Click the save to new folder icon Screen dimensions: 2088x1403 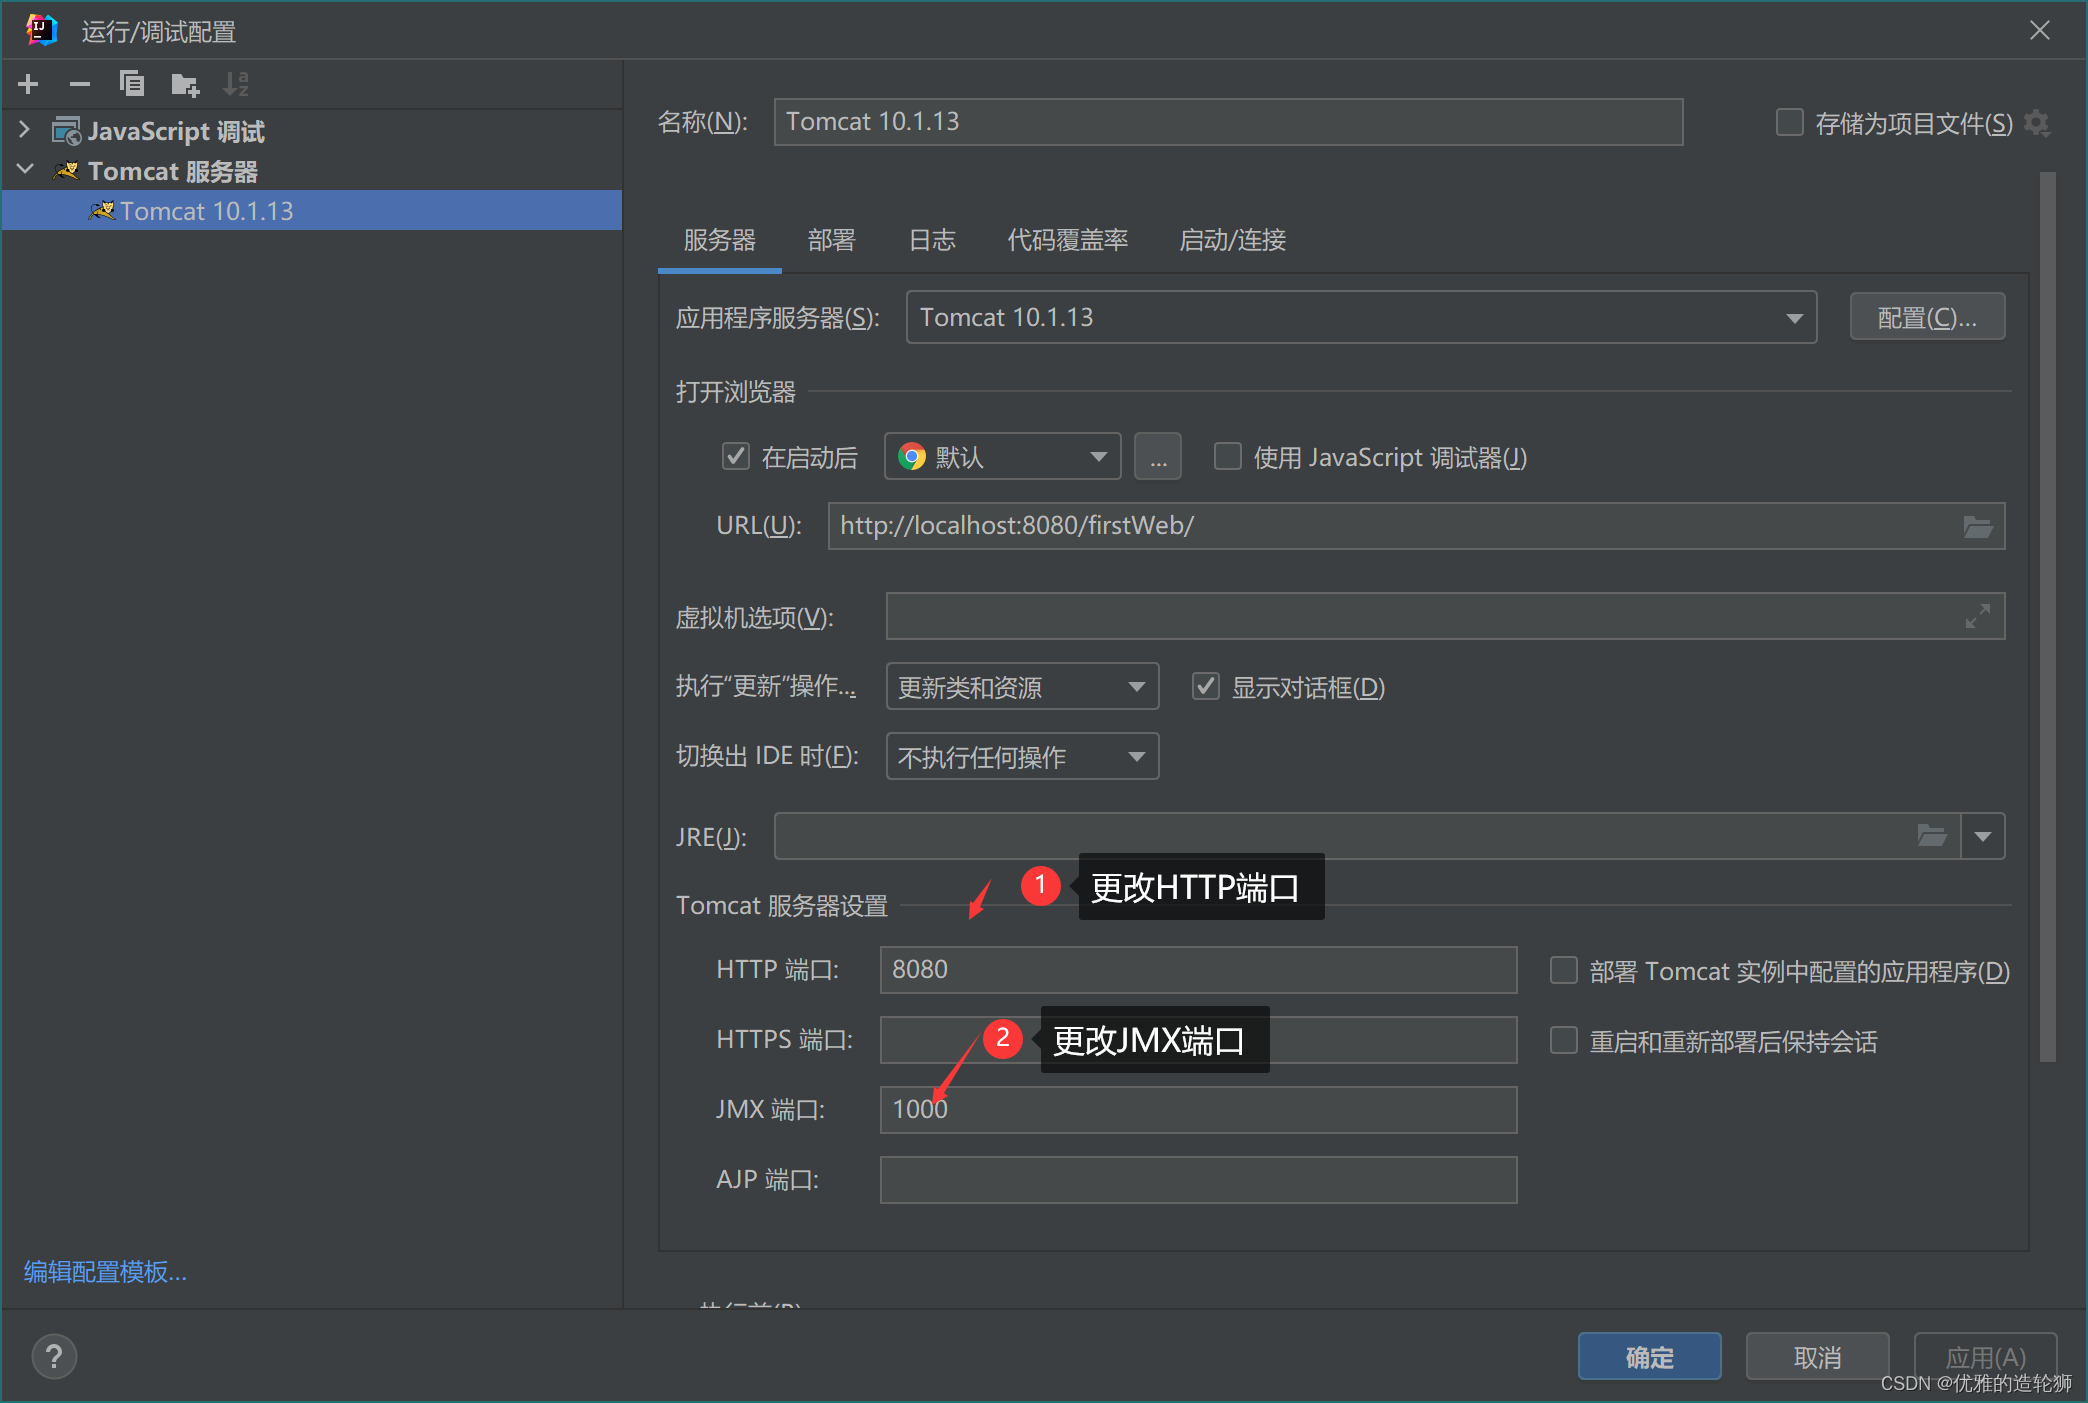pos(185,84)
